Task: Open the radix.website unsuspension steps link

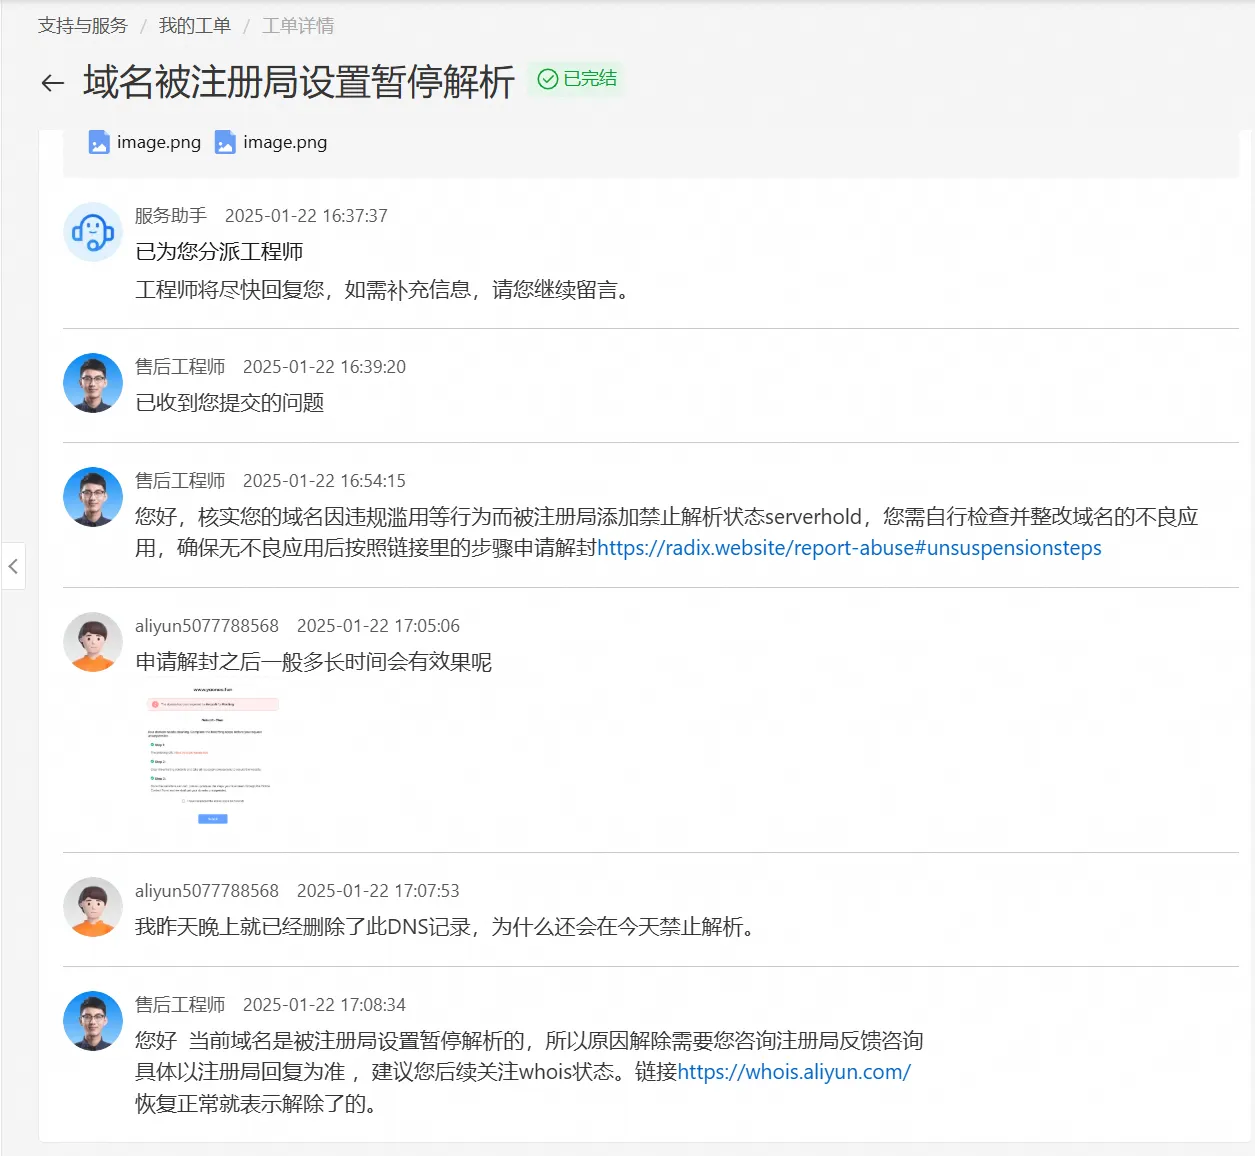Action: coord(849,548)
